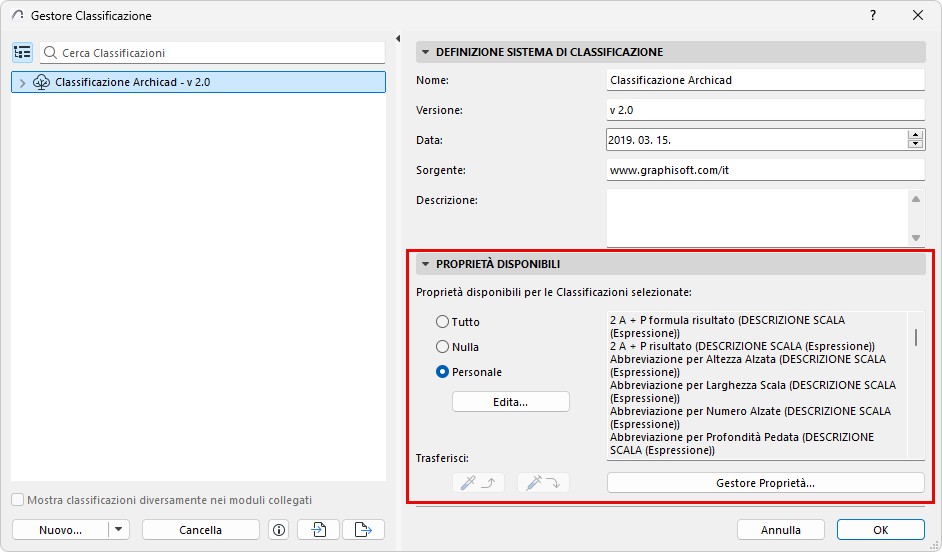Click '2 A + P formula risultato' list entry

[x=728, y=327]
